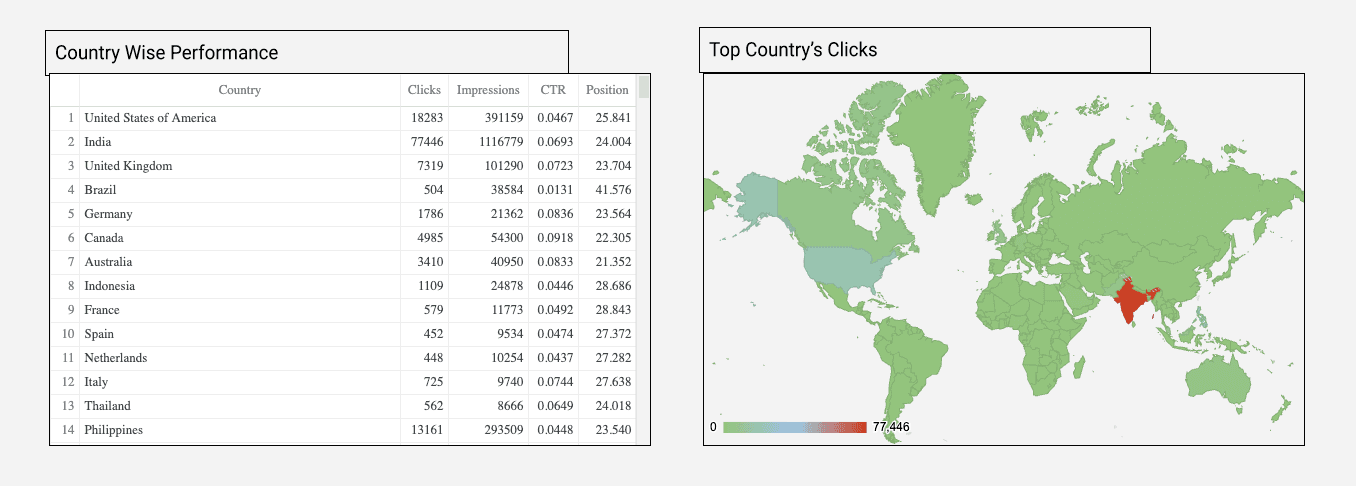
Task: Sort table by Position column header
Action: click(x=607, y=90)
